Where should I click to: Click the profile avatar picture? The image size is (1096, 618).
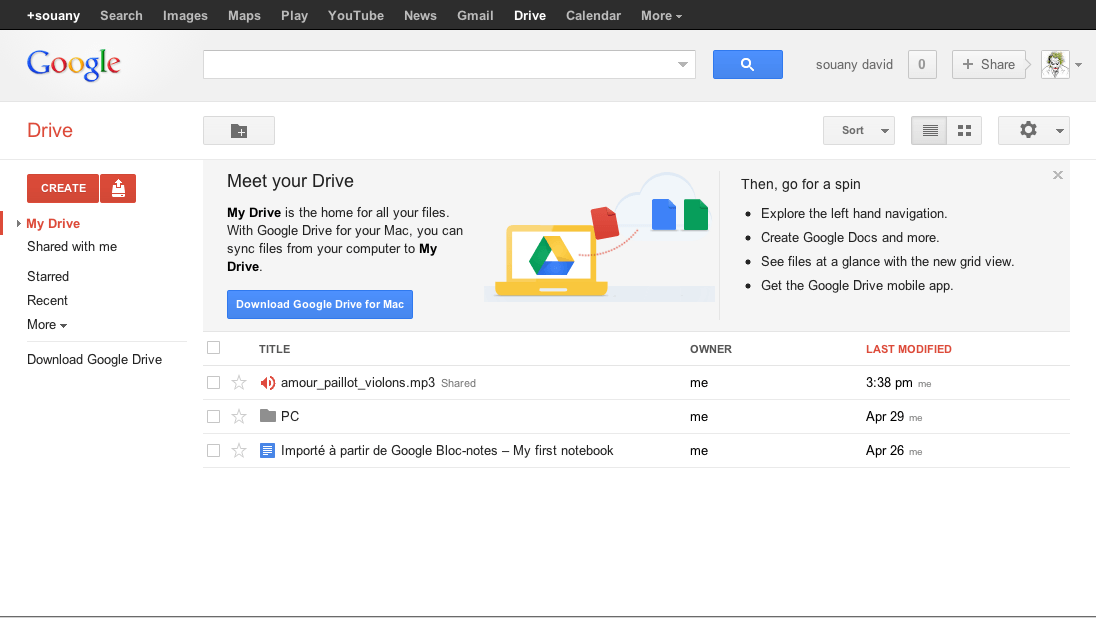1055,64
